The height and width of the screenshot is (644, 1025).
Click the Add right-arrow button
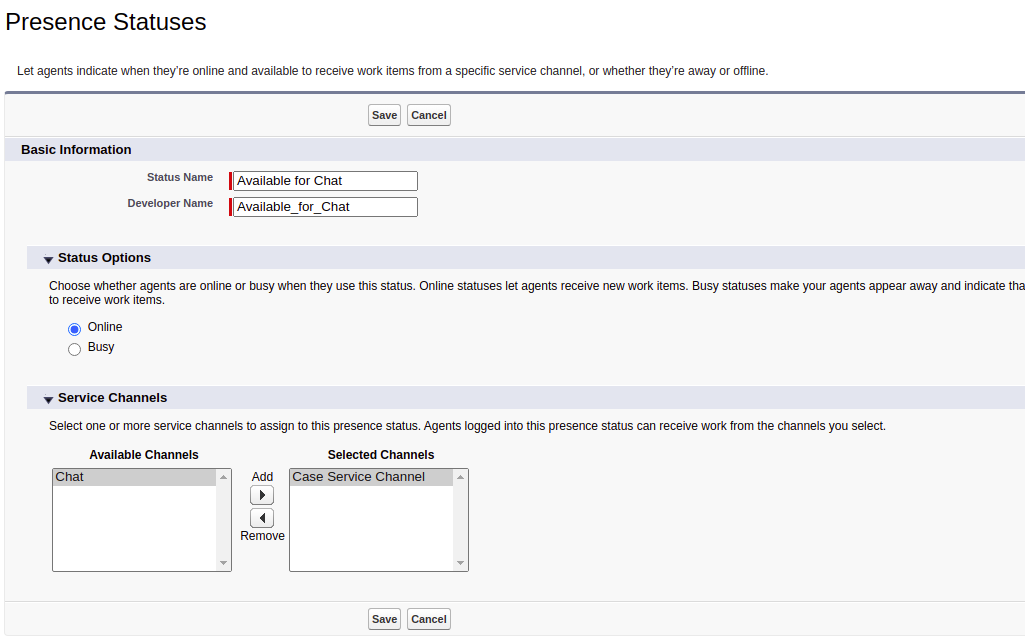(x=261, y=496)
